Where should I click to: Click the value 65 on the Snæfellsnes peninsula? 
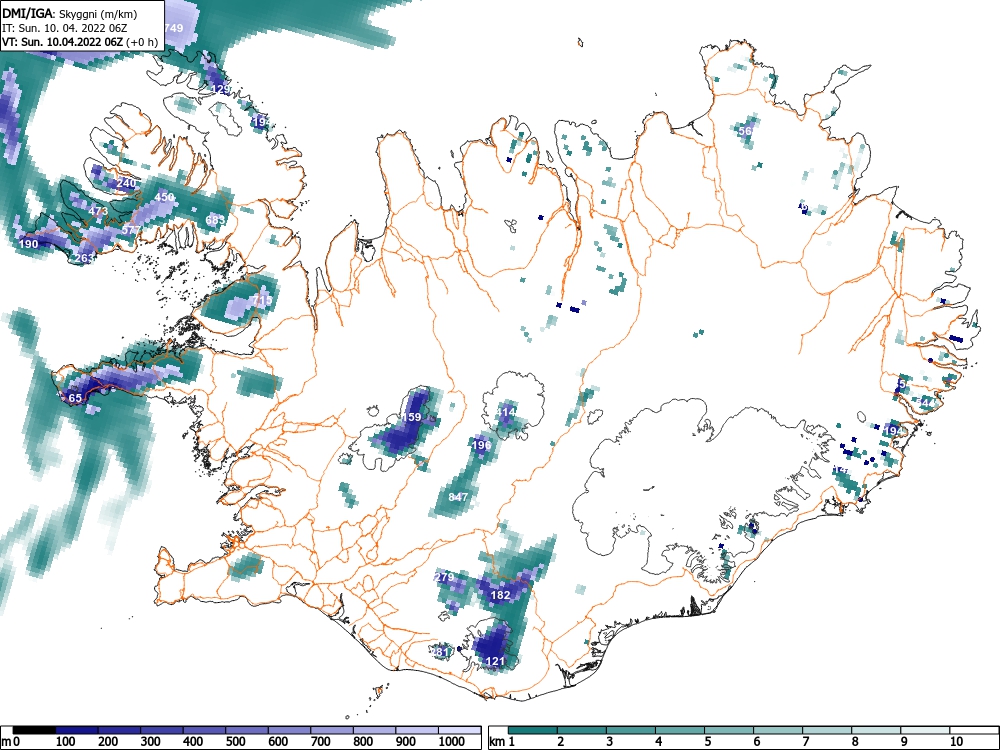(x=75, y=398)
